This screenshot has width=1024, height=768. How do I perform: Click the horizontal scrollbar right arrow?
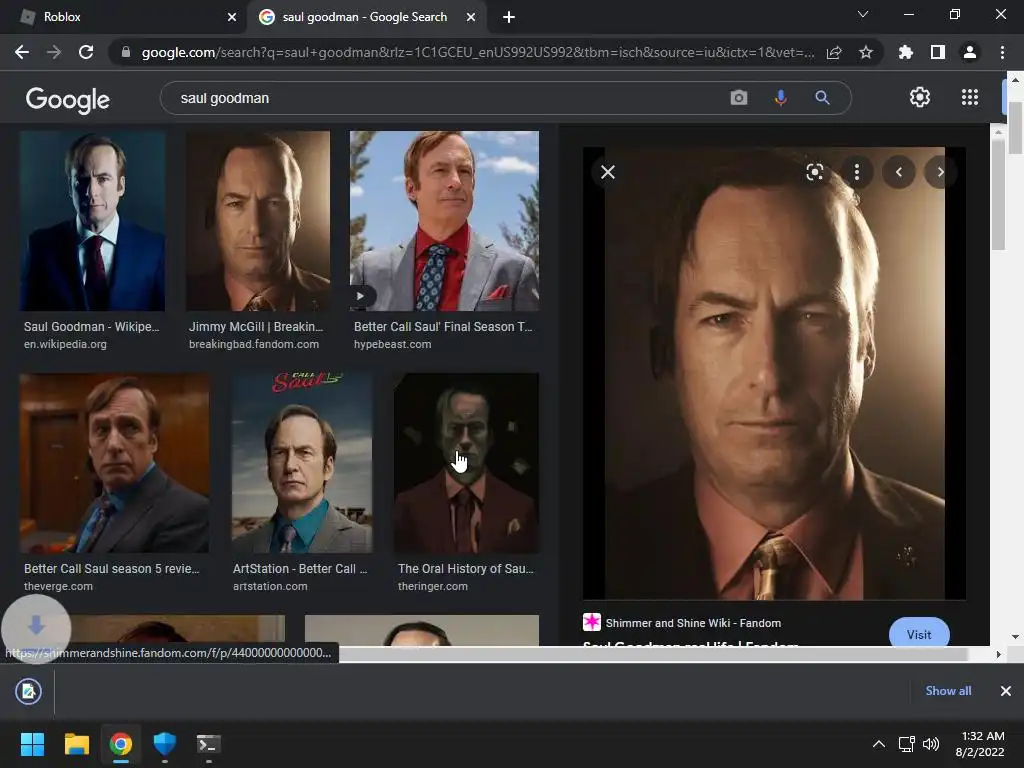(x=999, y=654)
